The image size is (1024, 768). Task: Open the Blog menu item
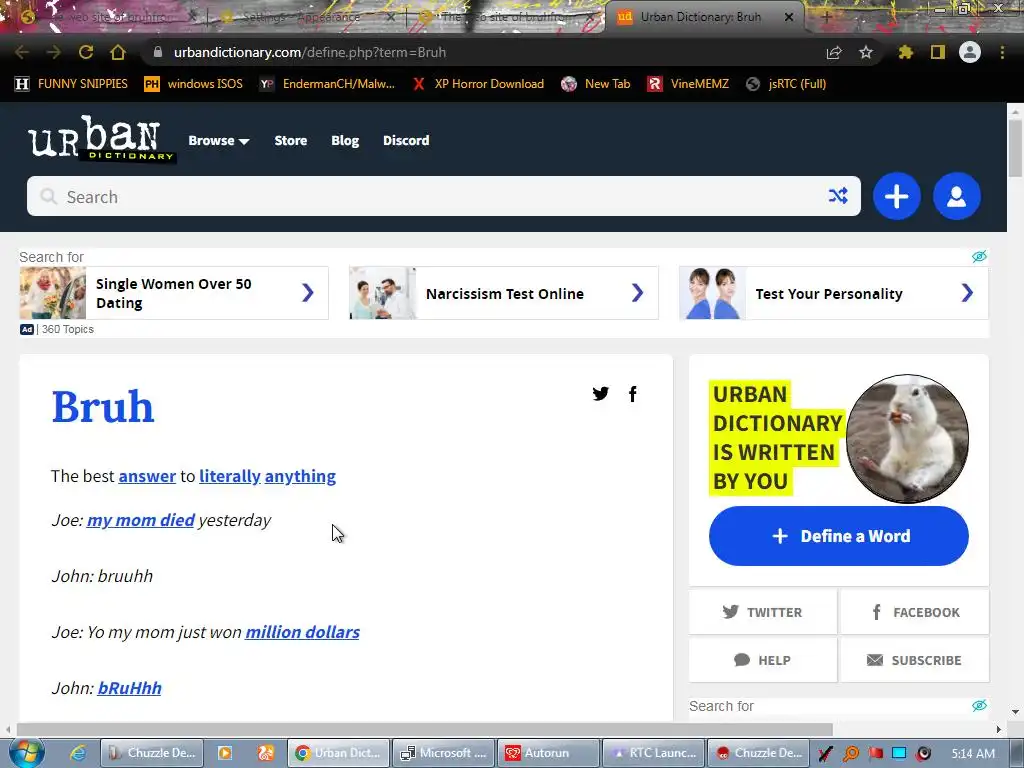345,140
